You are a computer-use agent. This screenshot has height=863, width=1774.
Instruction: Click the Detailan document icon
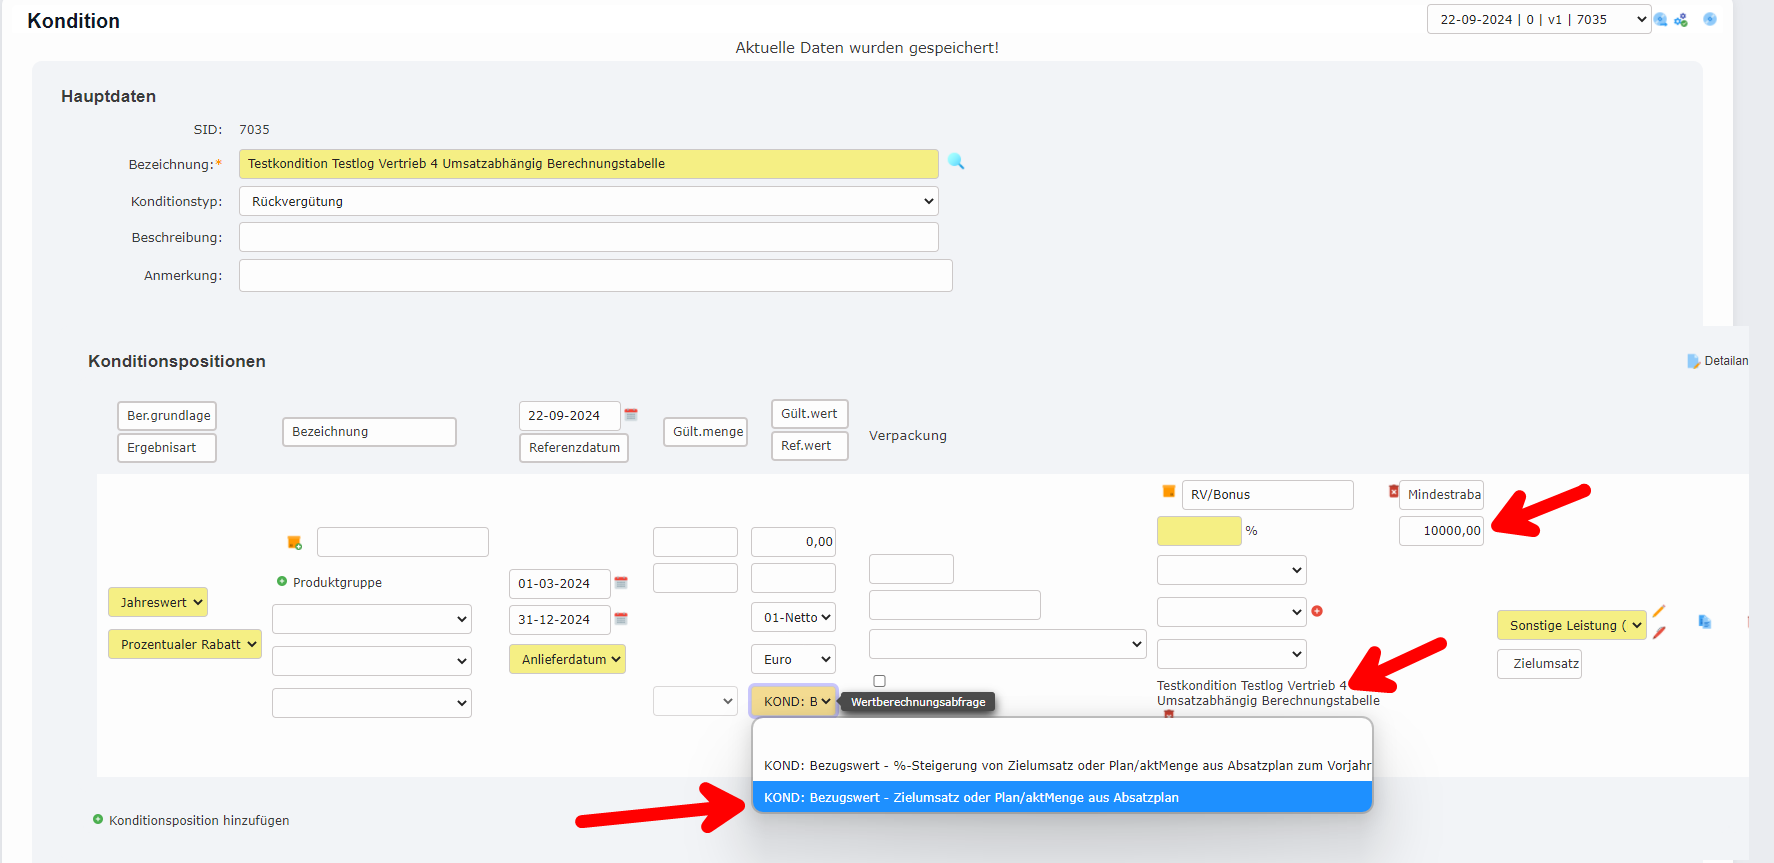coord(1693,361)
